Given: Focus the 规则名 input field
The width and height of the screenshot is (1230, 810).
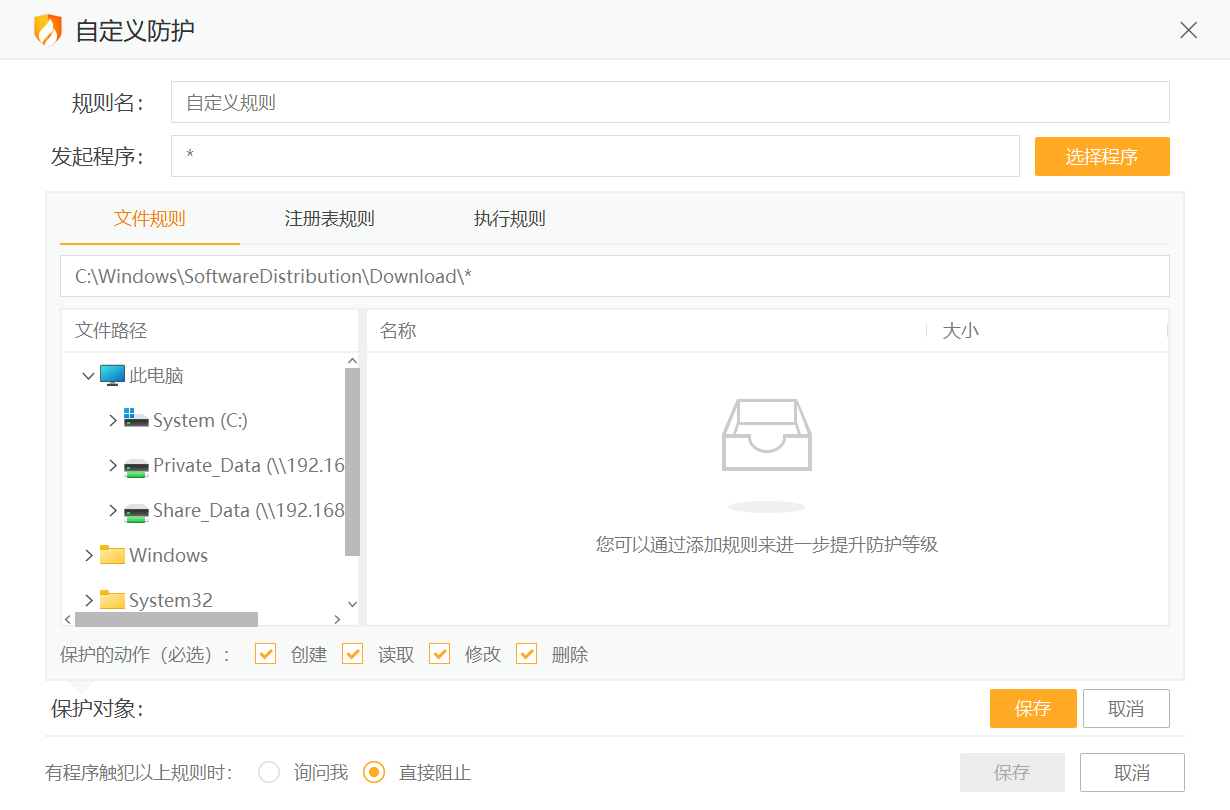Looking at the screenshot, I should pos(670,102).
